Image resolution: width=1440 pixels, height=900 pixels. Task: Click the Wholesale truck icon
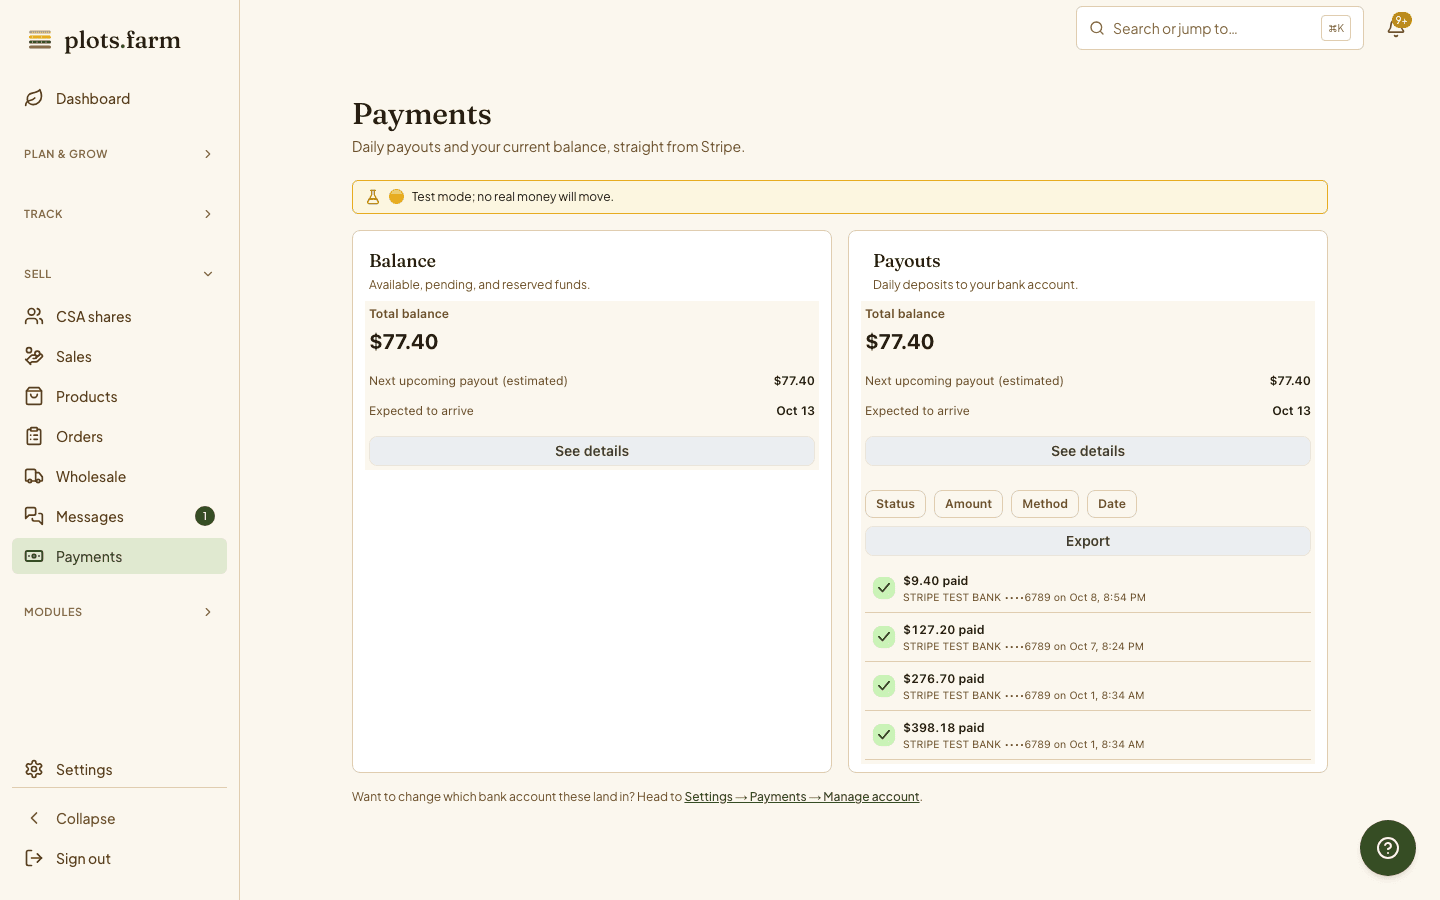point(34,476)
